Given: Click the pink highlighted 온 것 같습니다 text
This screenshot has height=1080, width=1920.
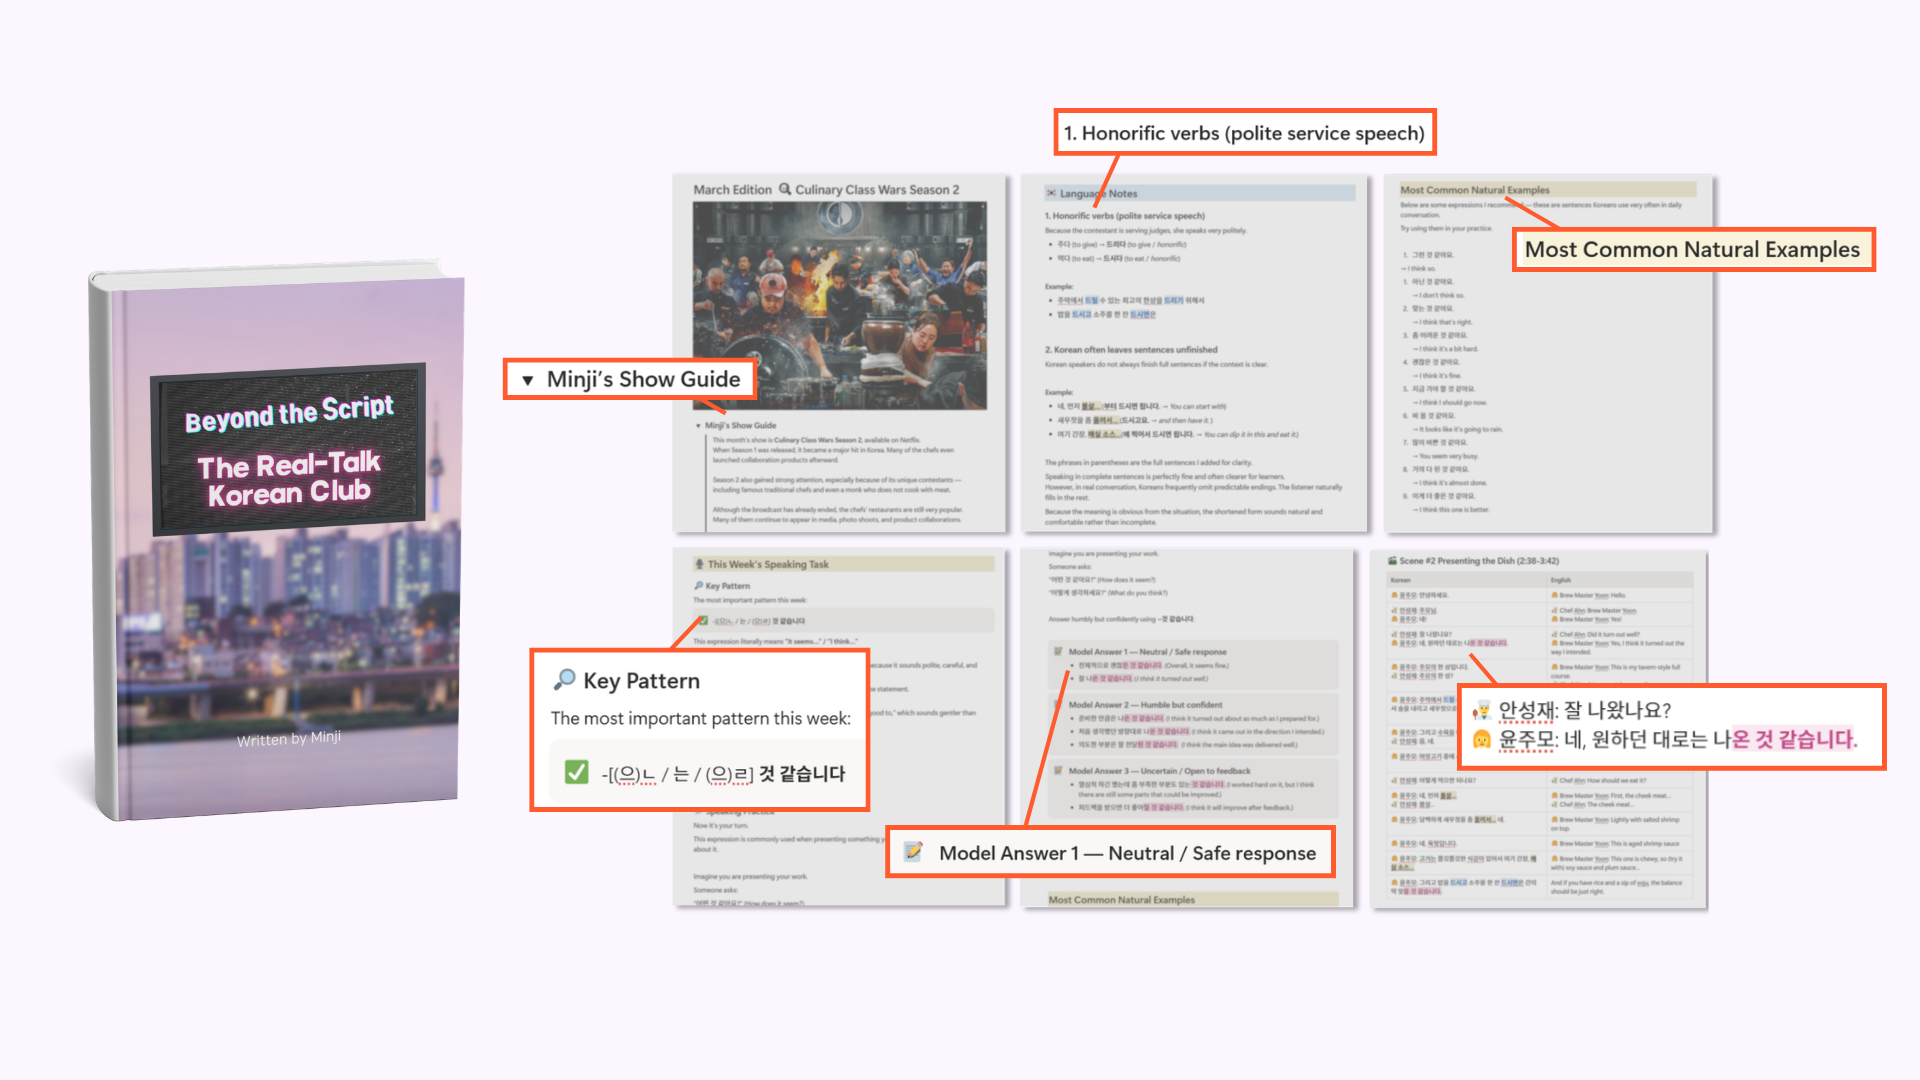Looking at the screenshot, I should click(1793, 739).
